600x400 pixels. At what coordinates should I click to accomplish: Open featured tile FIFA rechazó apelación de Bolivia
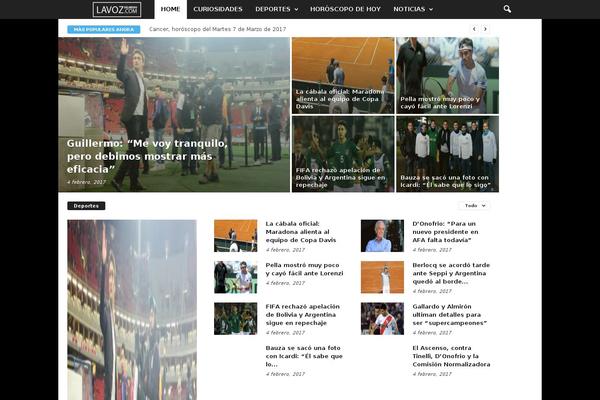point(343,154)
